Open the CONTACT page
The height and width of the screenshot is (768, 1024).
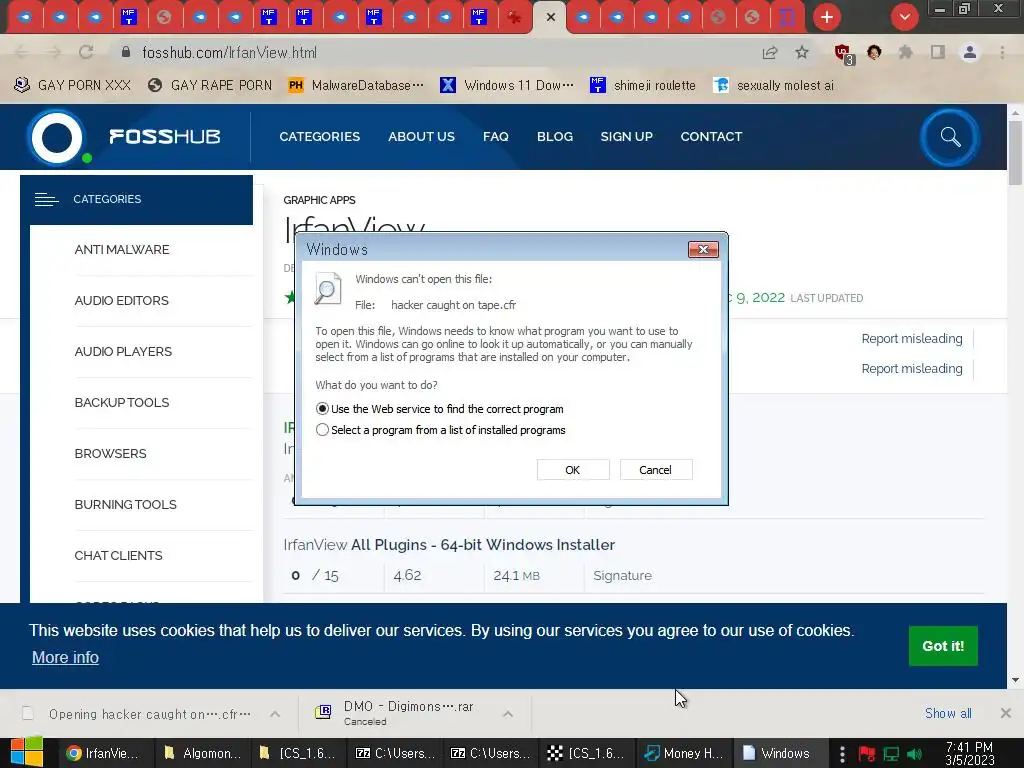coord(711,136)
